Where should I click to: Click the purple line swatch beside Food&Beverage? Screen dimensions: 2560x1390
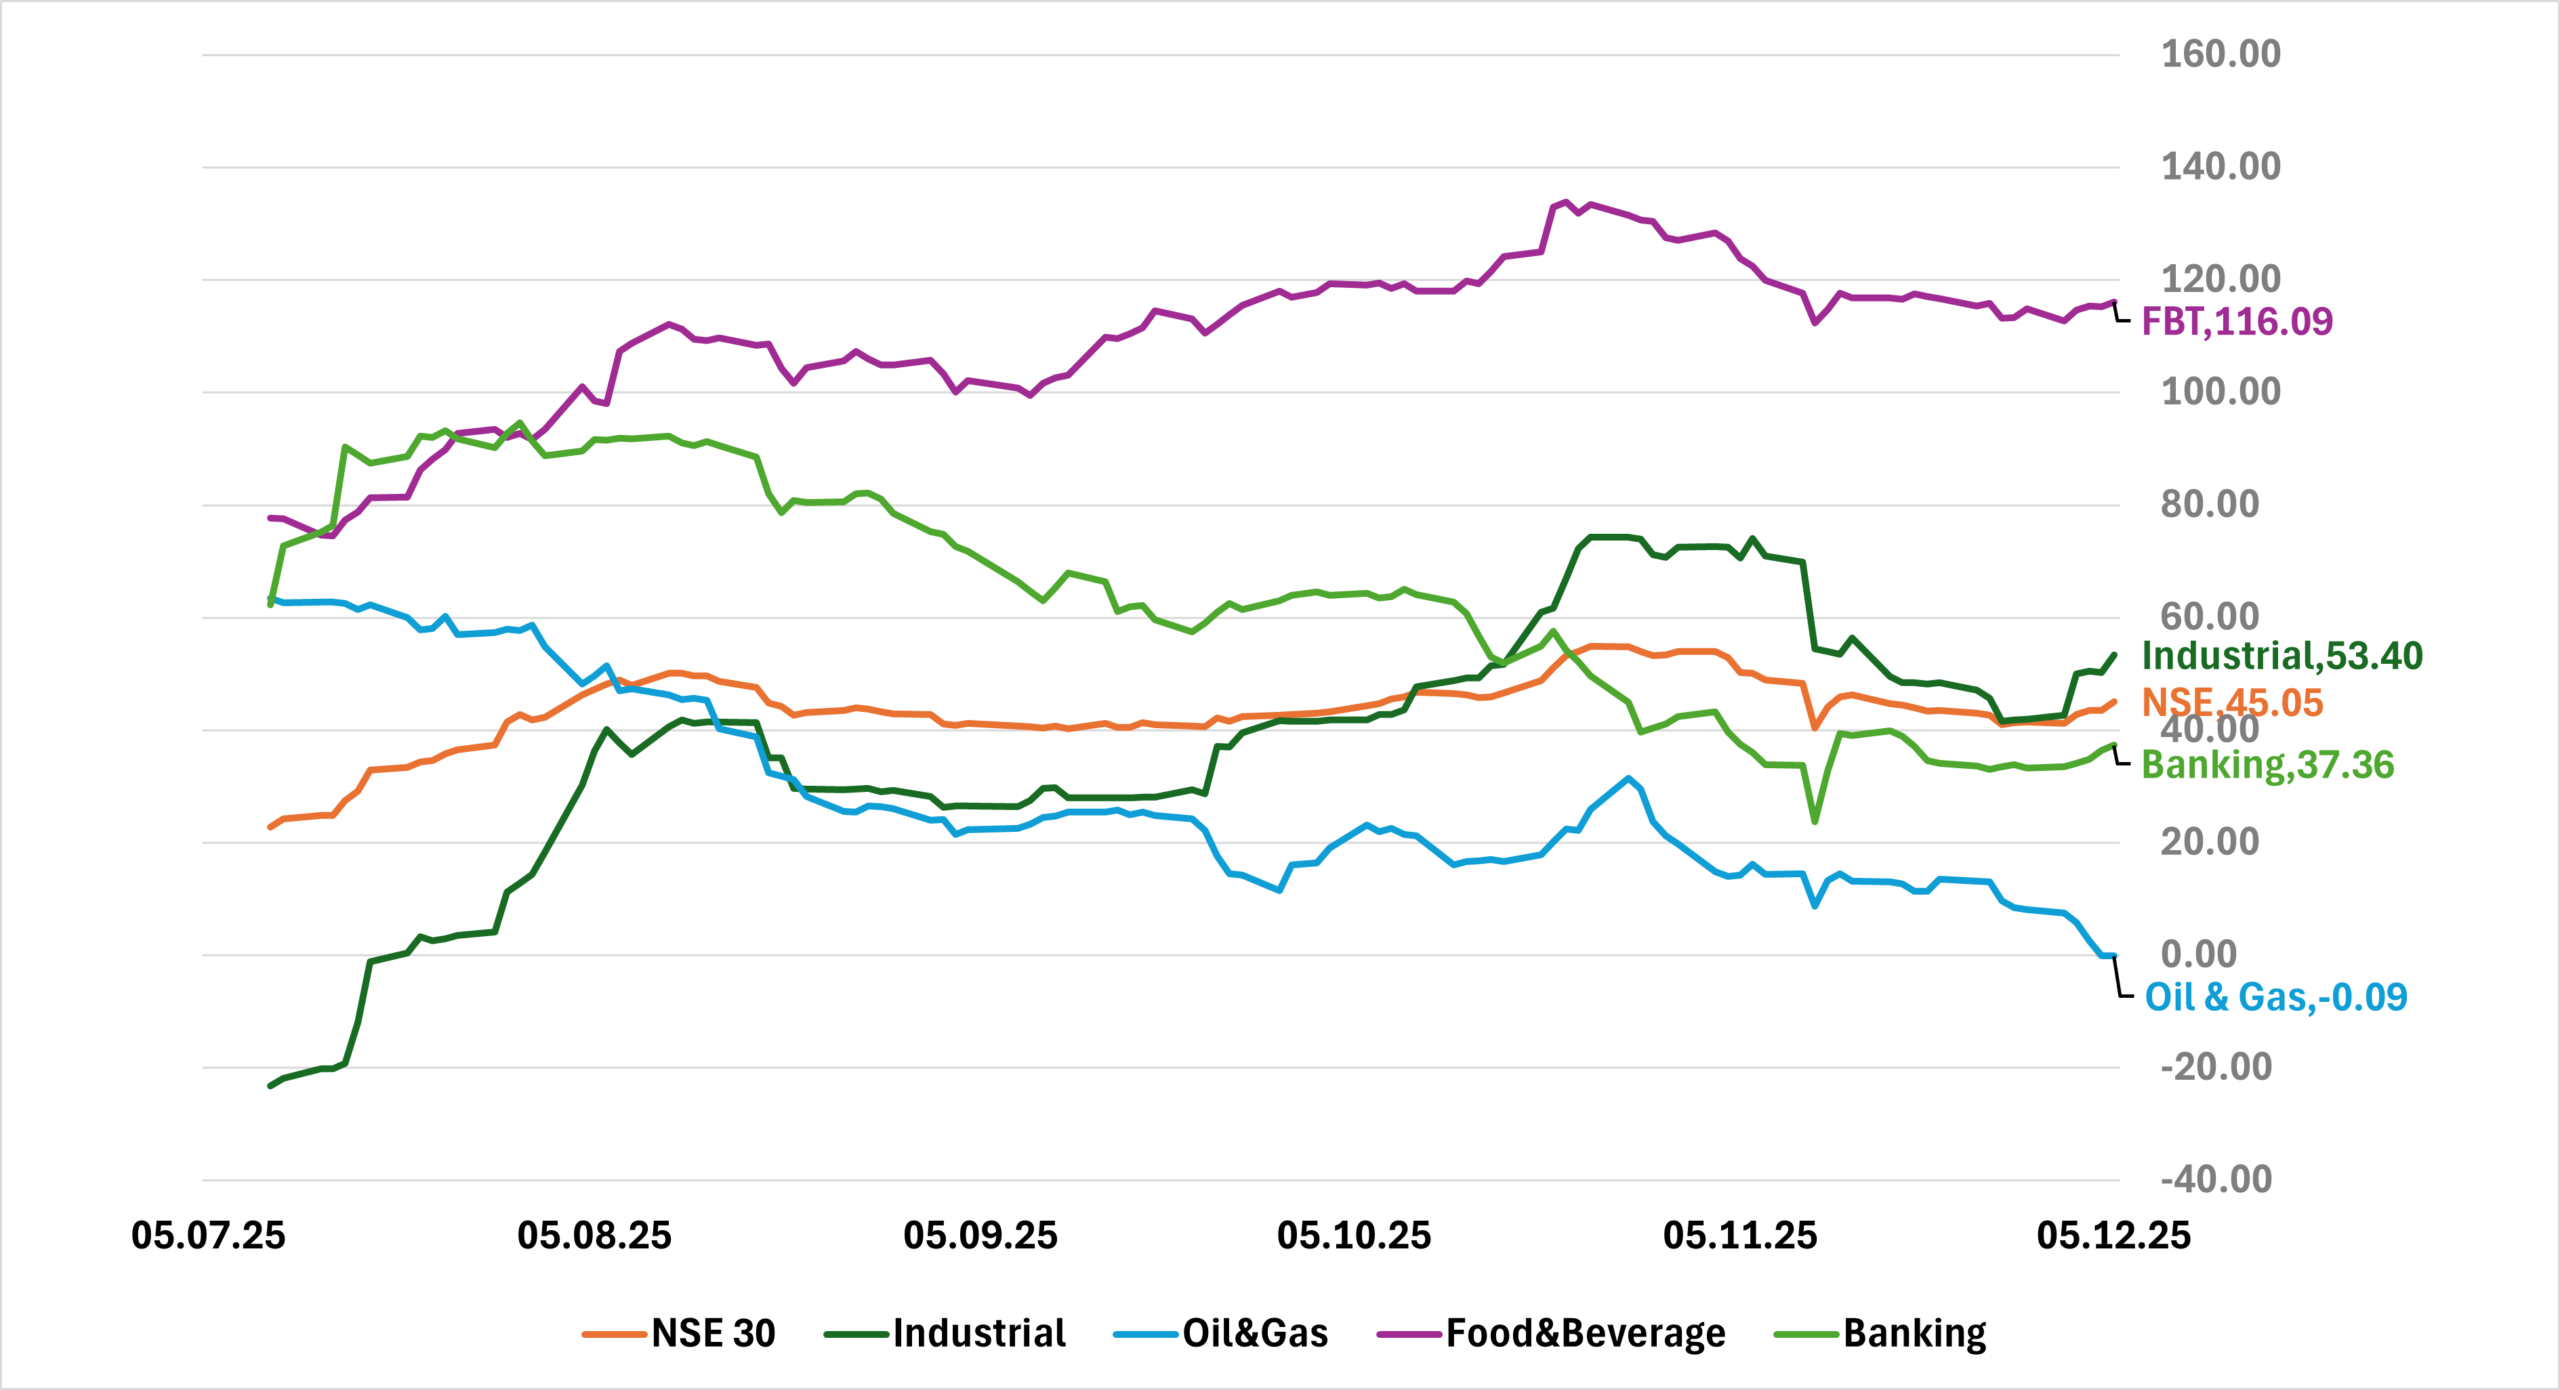(x=1409, y=1334)
